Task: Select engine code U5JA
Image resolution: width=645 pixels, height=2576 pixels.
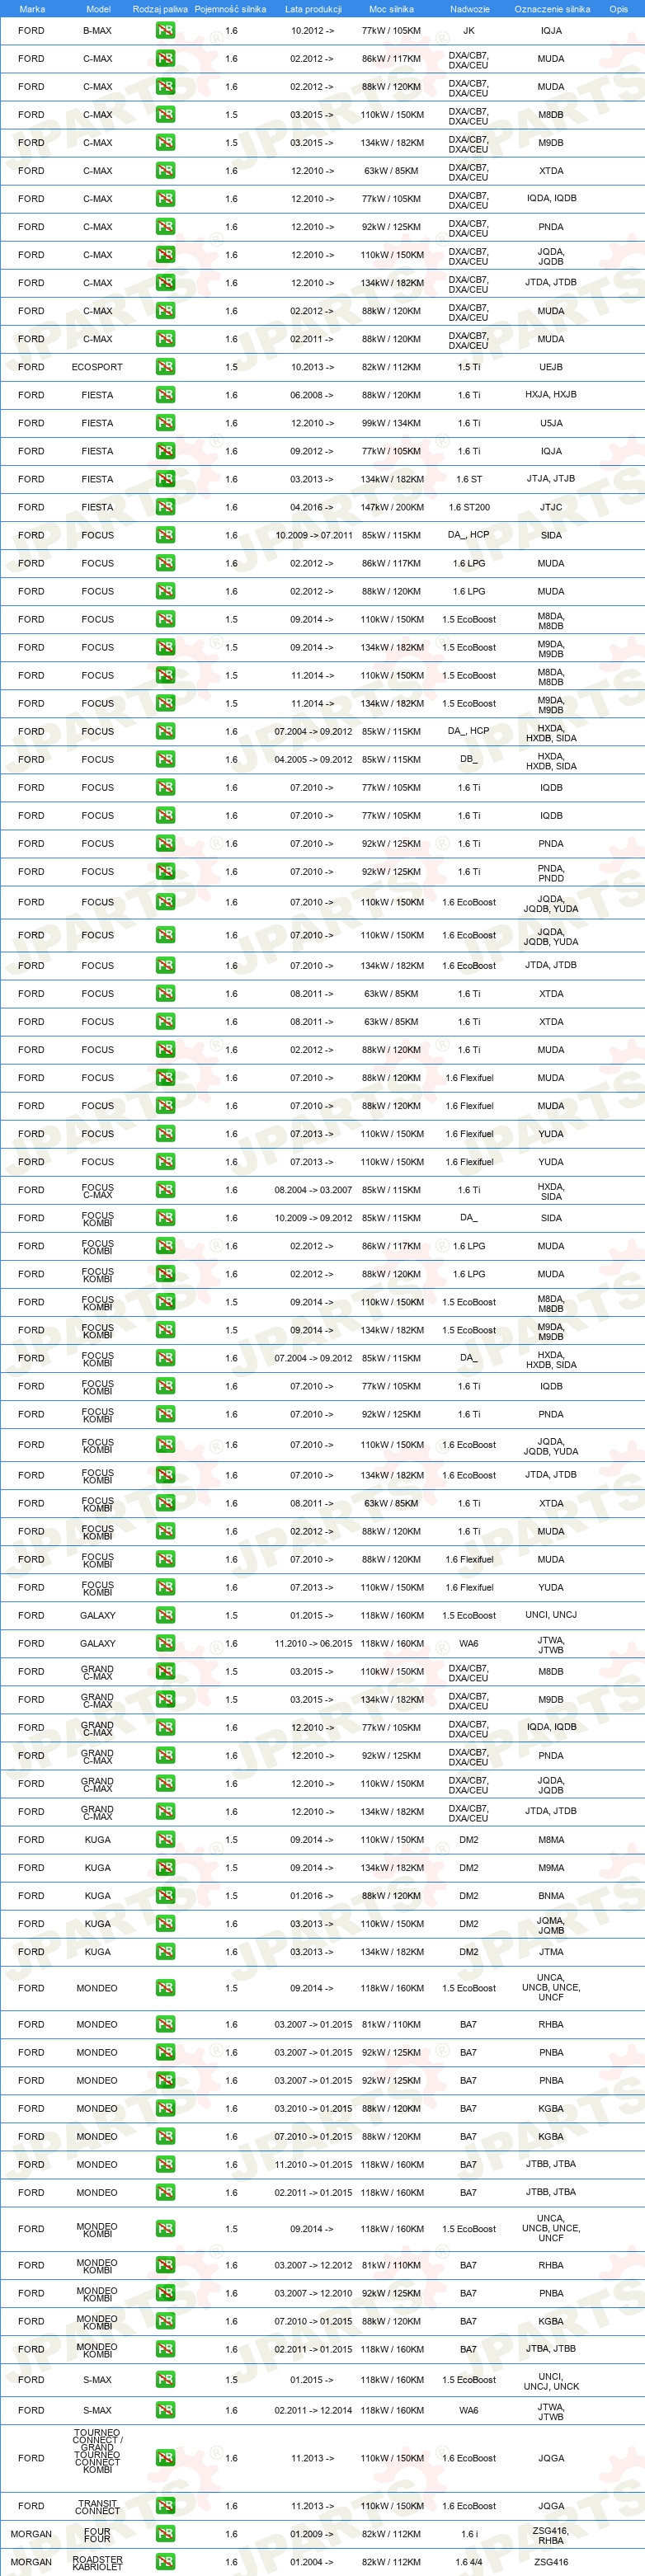Action: click(551, 423)
